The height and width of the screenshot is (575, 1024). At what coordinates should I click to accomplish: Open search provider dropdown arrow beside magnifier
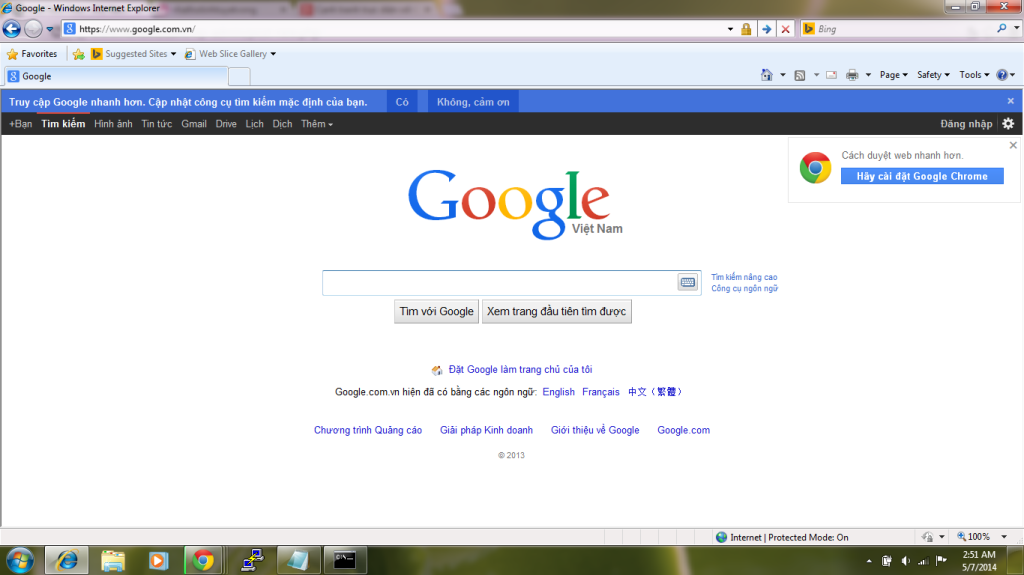click(1016, 29)
